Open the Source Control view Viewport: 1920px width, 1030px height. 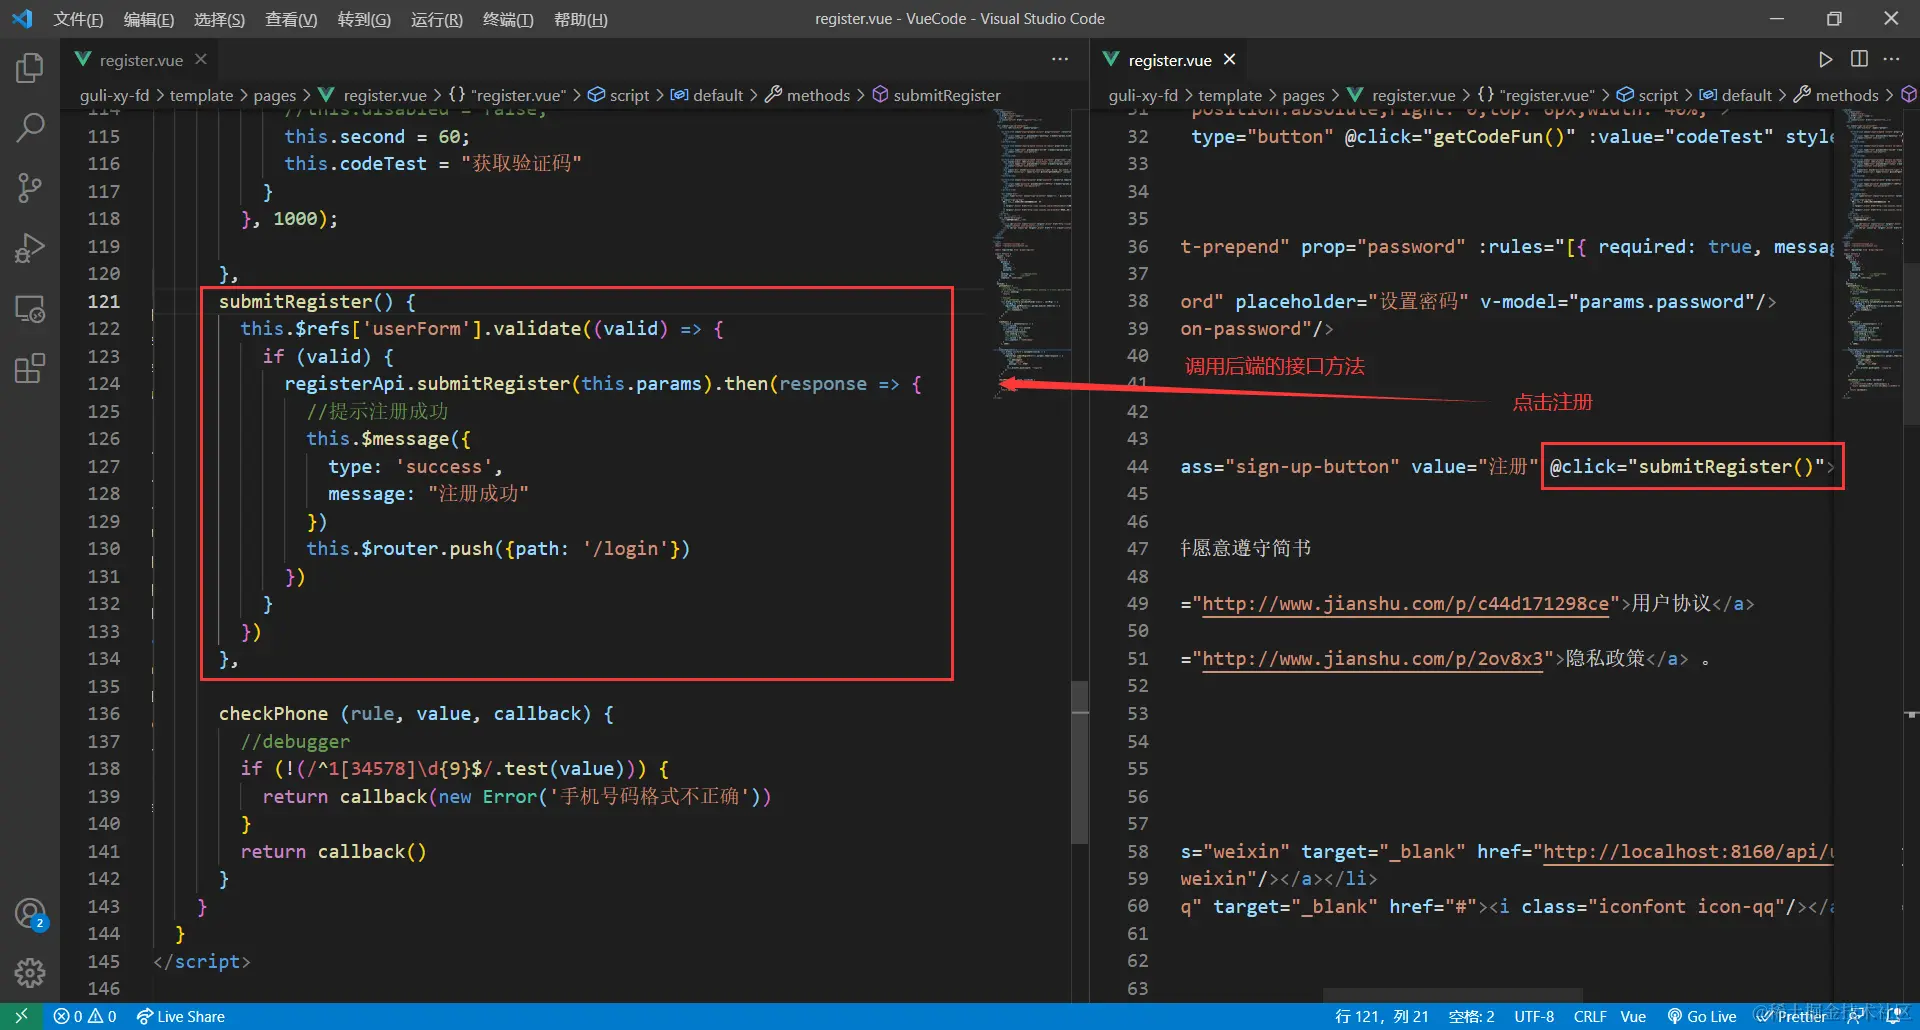[30, 187]
